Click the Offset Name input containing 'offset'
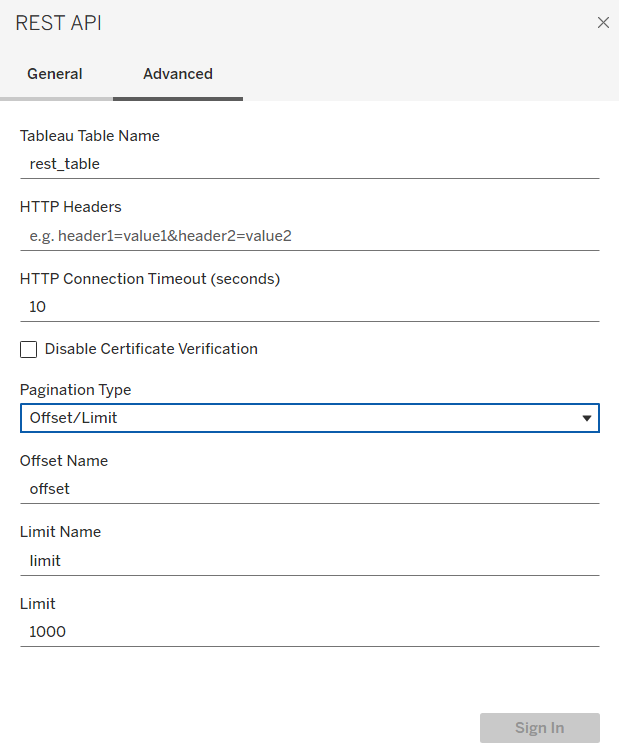The height and width of the screenshot is (752, 619). [310, 489]
